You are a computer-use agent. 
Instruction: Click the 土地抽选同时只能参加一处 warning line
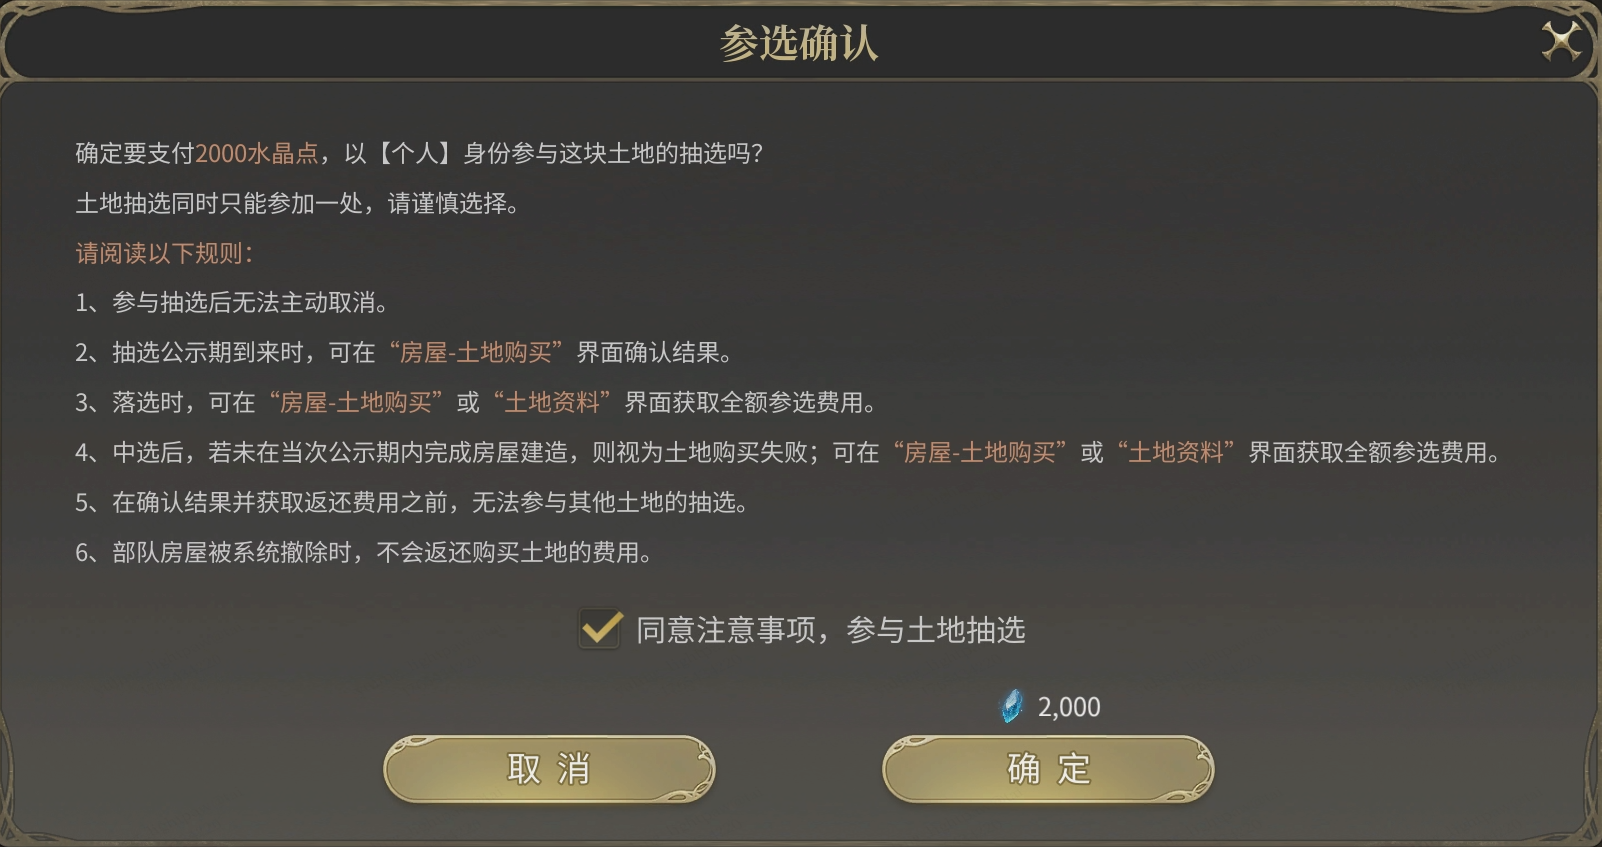(297, 203)
